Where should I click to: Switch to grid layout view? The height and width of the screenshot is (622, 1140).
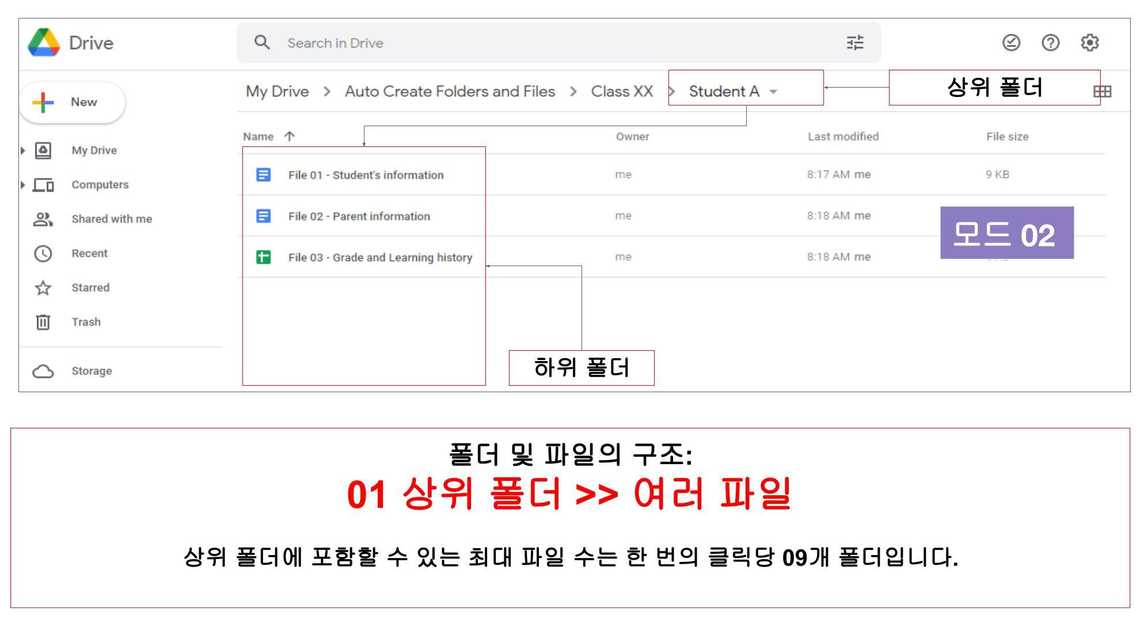pyautogui.click(x=1102, y=92)
